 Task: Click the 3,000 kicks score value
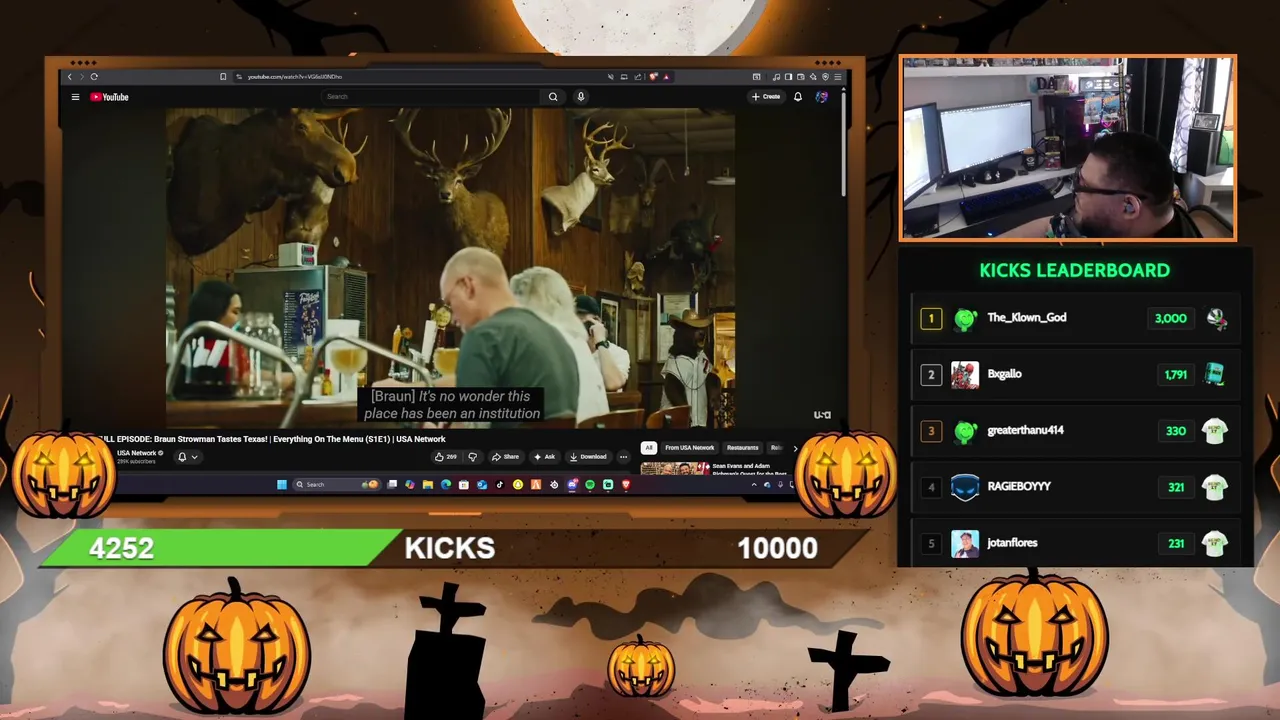pos(1171,319)
